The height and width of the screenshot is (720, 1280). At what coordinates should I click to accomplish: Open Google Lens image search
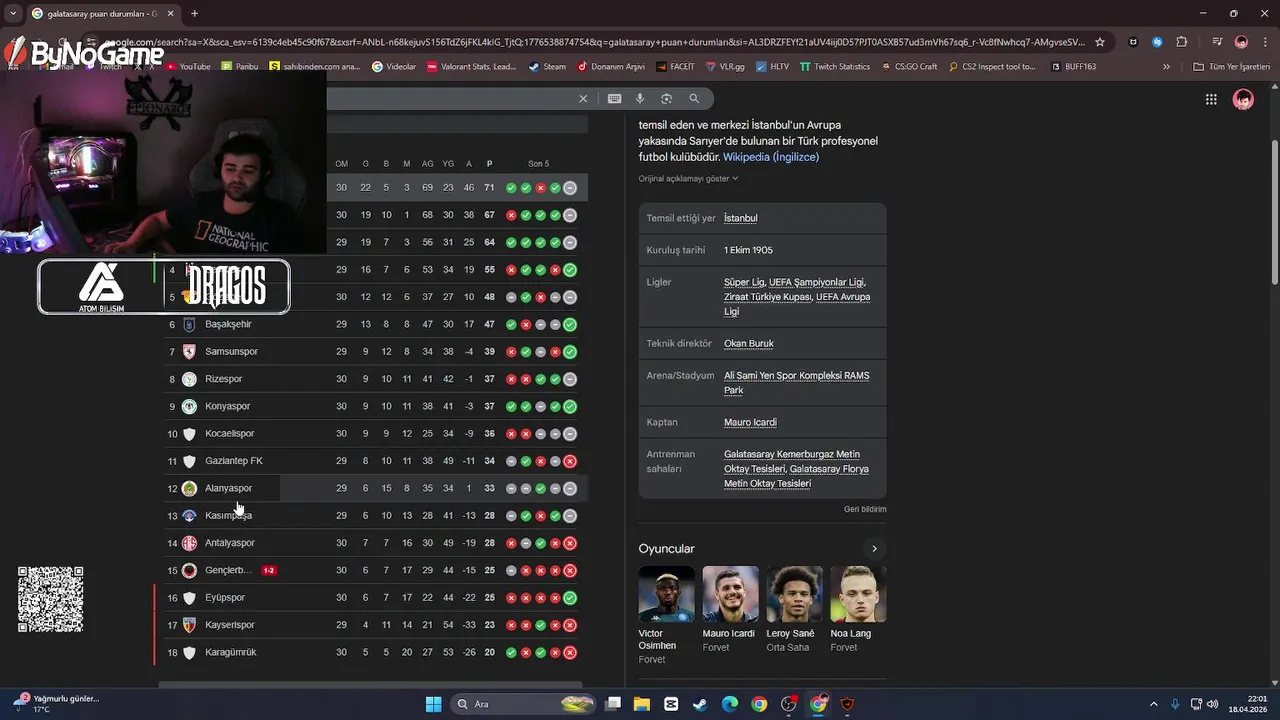[666, 99]
